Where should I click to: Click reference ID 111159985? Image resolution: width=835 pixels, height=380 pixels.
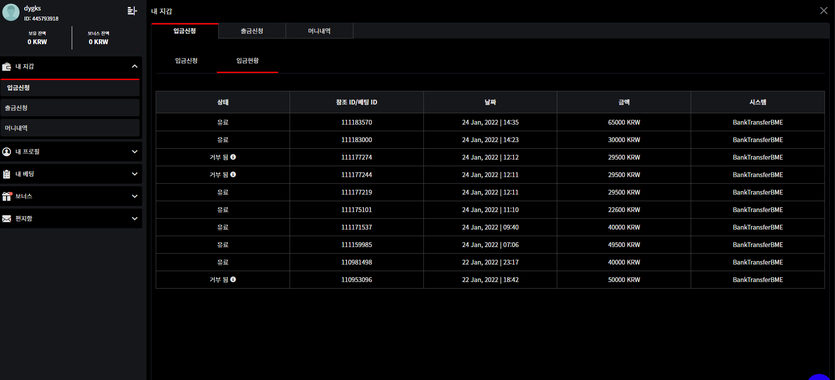point(357,245)
